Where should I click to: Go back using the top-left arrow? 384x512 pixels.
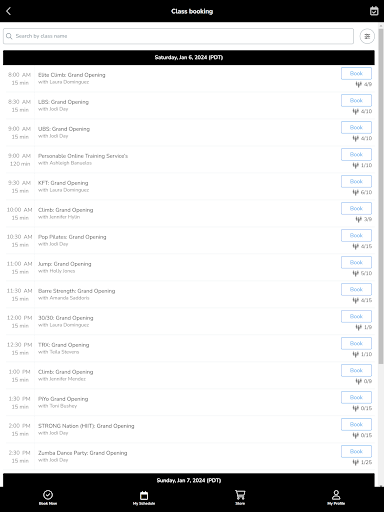(x=9, y=11)
